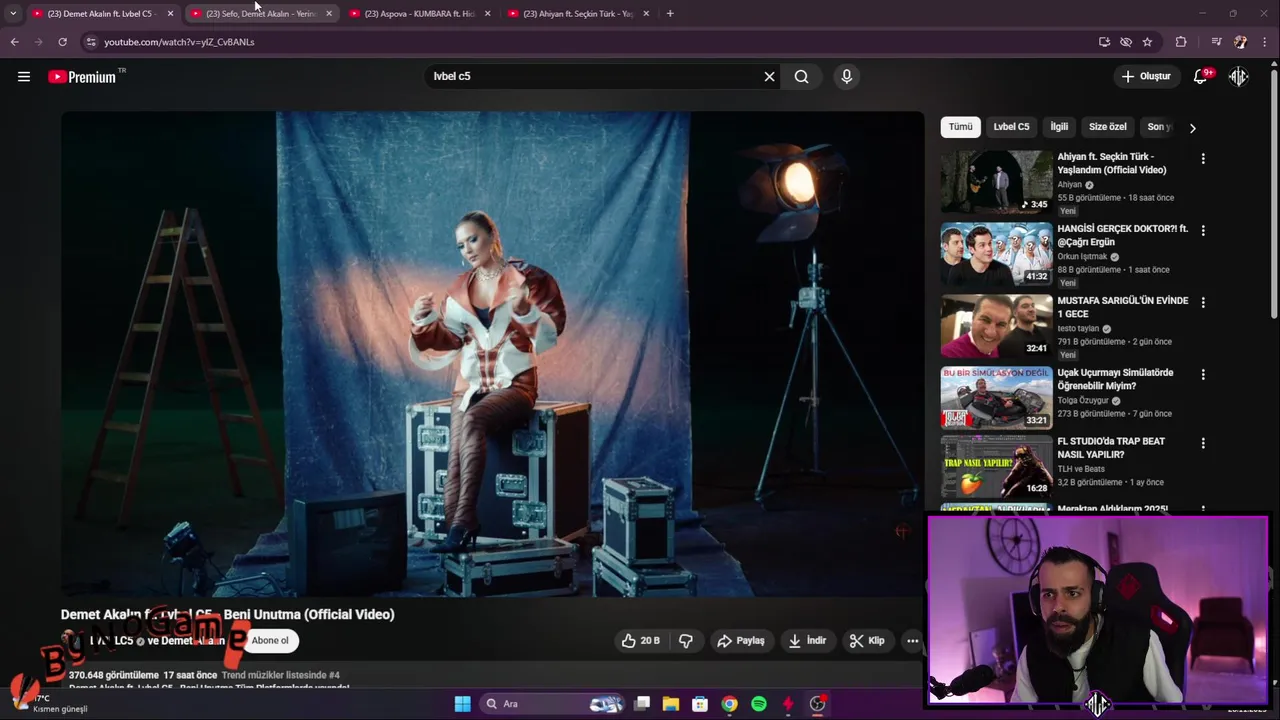Open options menu for Ahiyan Yaşlandım video

[x=1203, y=159]
